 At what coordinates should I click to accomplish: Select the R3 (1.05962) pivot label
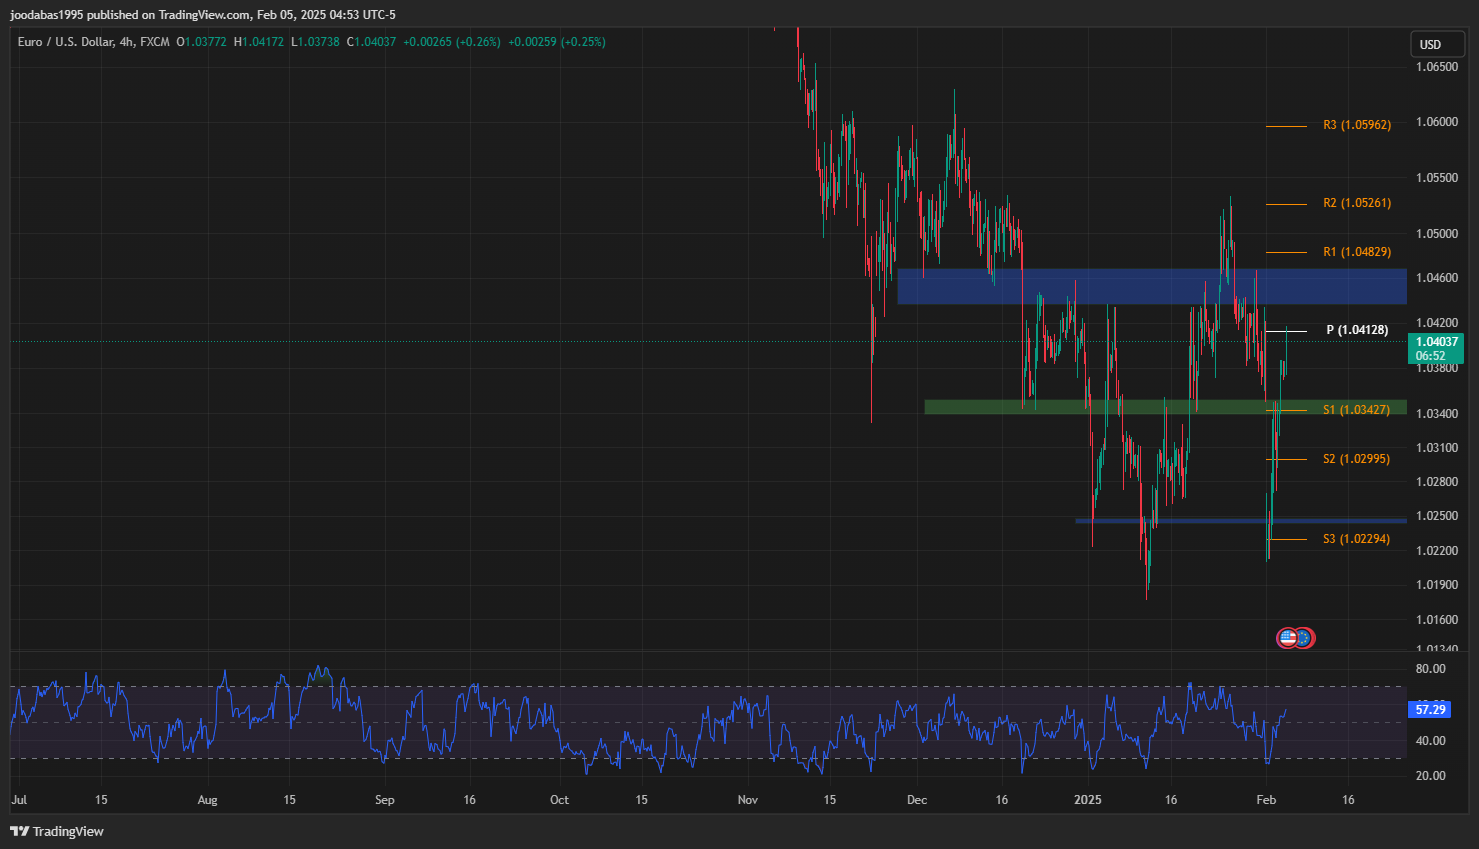click(x=1356, y=125)
